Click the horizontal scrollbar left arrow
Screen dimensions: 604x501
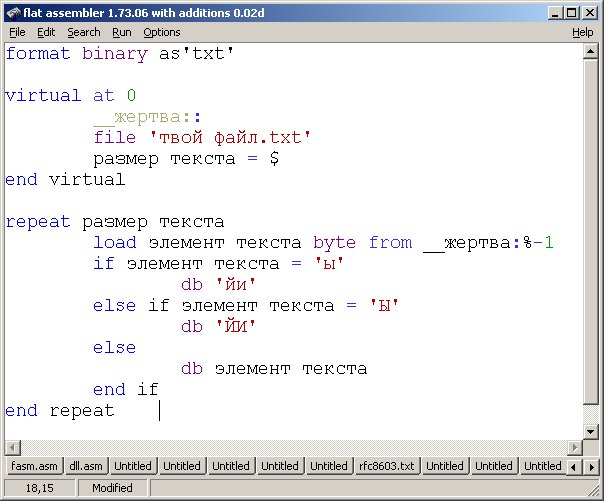13,447
